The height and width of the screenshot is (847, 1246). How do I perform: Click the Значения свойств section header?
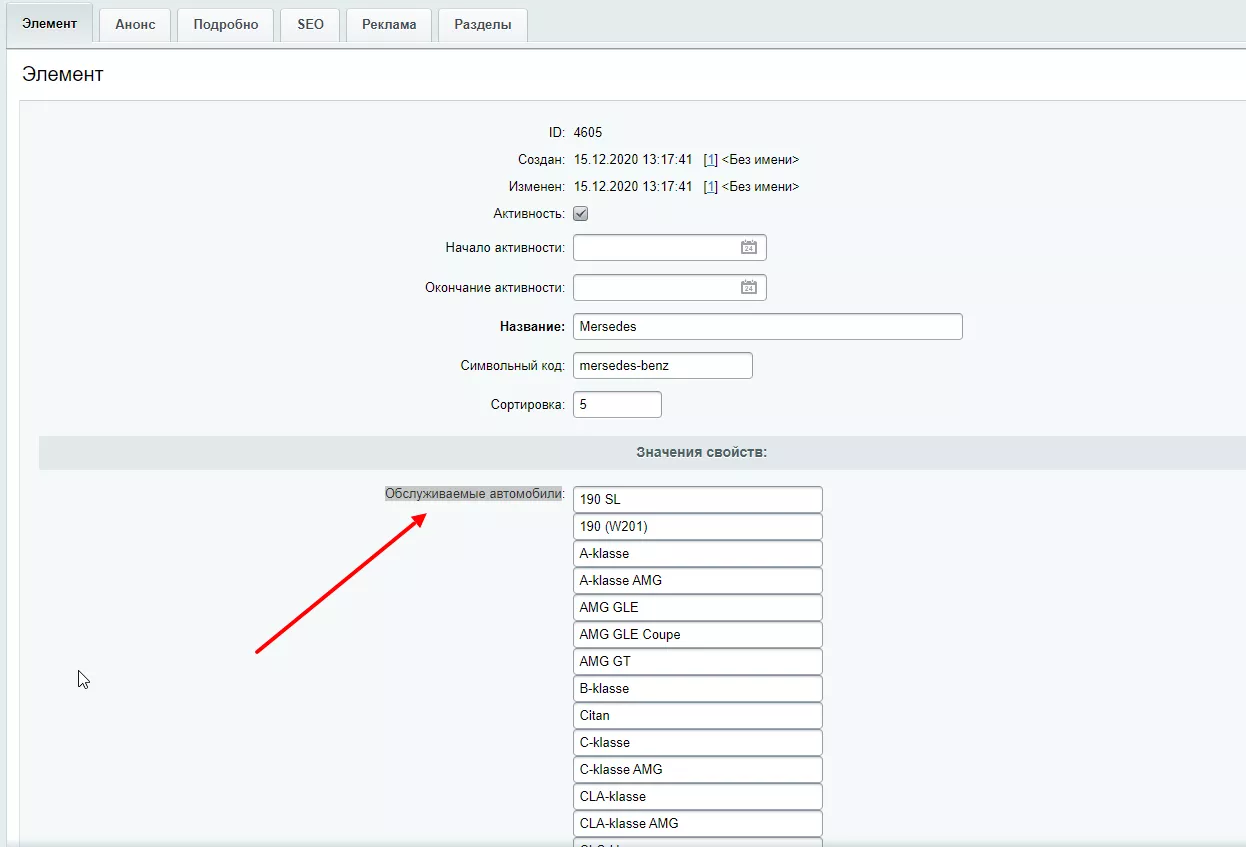point(701,452)
